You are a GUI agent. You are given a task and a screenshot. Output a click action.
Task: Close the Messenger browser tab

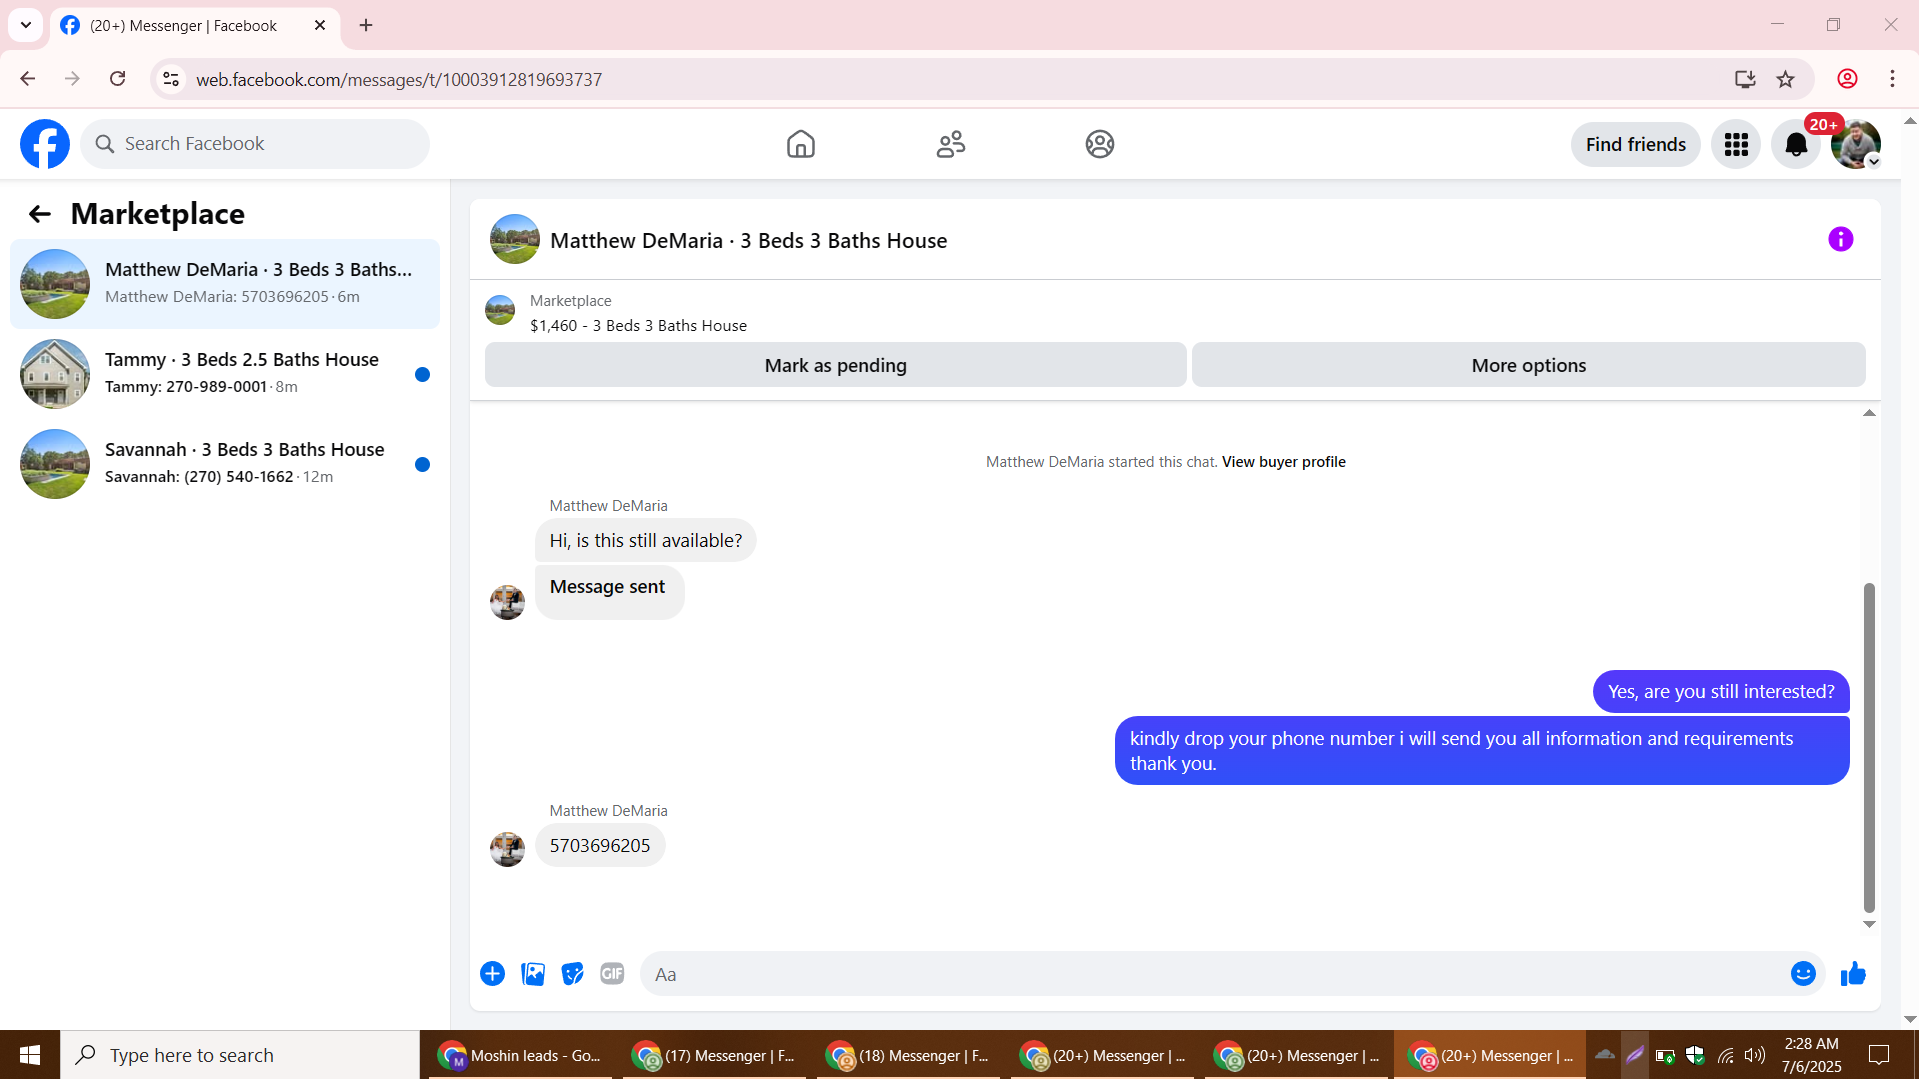click(x=320, y=25)
